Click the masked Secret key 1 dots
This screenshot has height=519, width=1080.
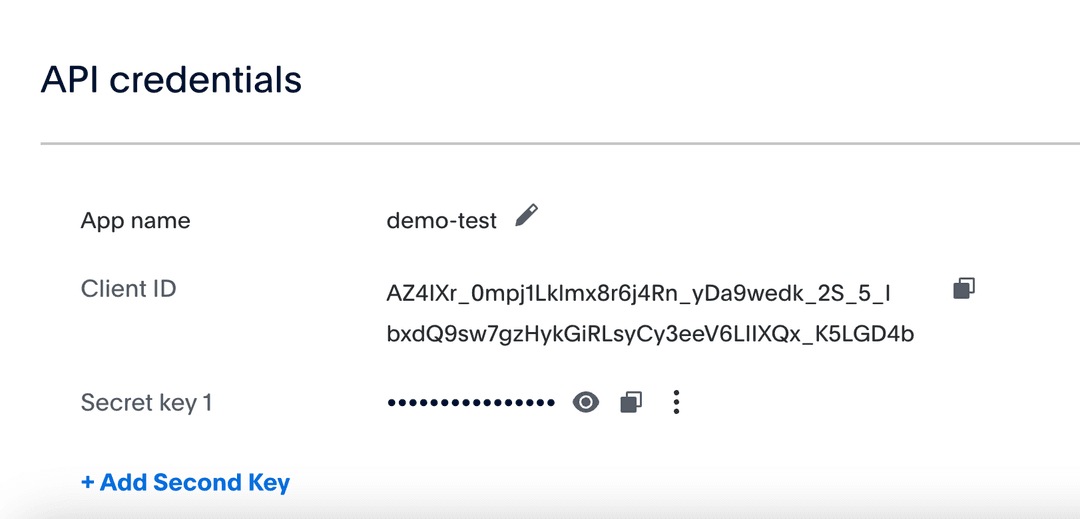[x=471, y=403]
